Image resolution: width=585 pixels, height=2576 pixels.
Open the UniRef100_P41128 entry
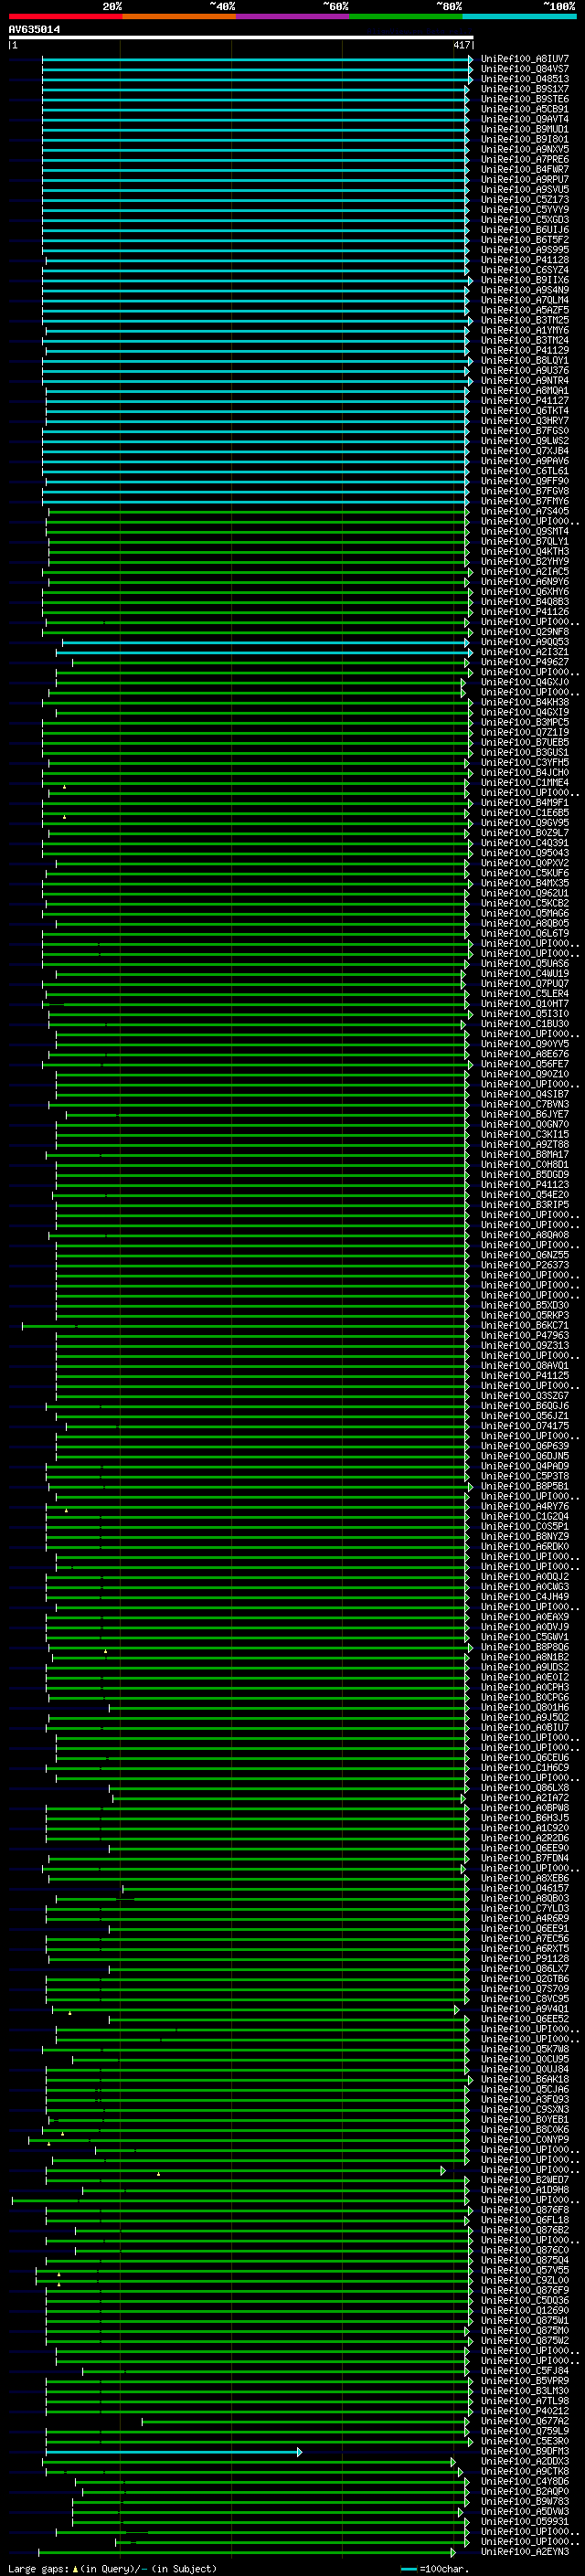pos(525,260)
